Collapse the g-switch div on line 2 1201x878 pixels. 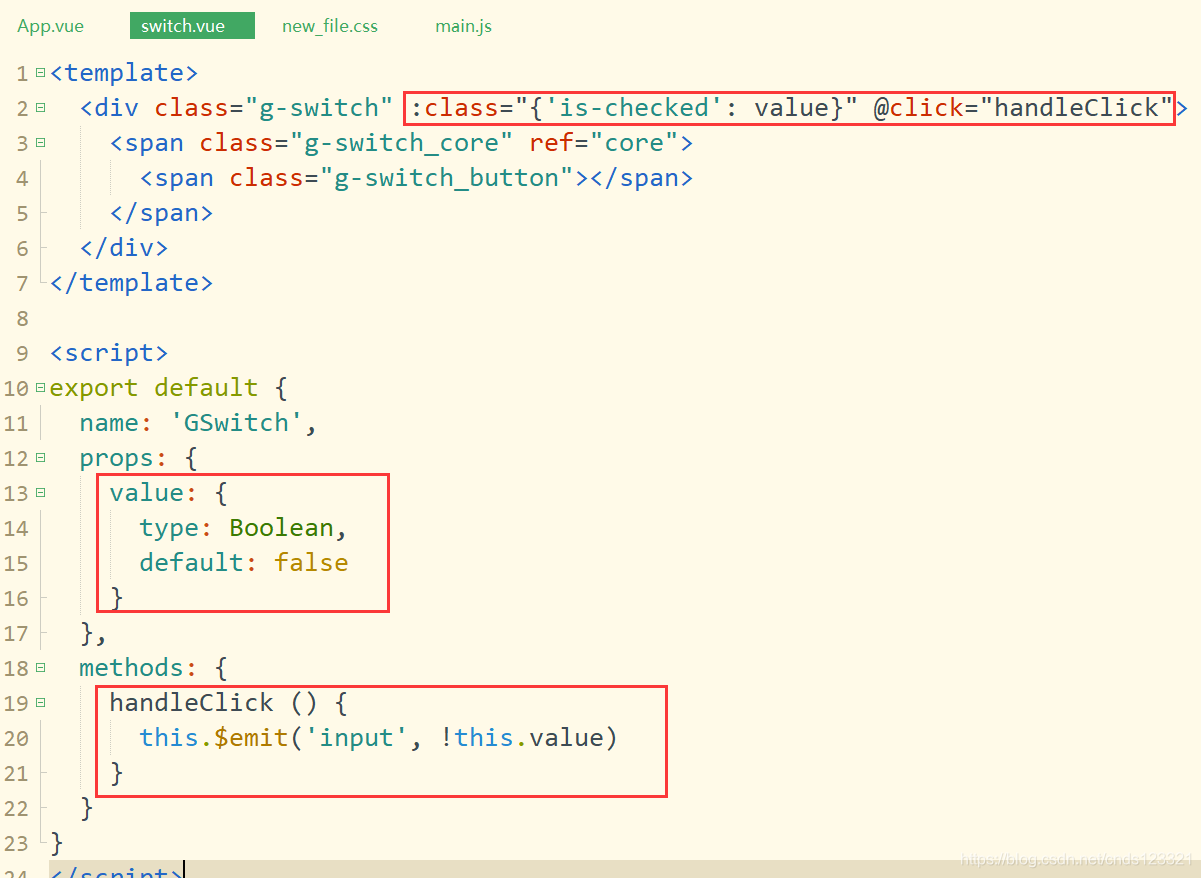click(40, 108)
